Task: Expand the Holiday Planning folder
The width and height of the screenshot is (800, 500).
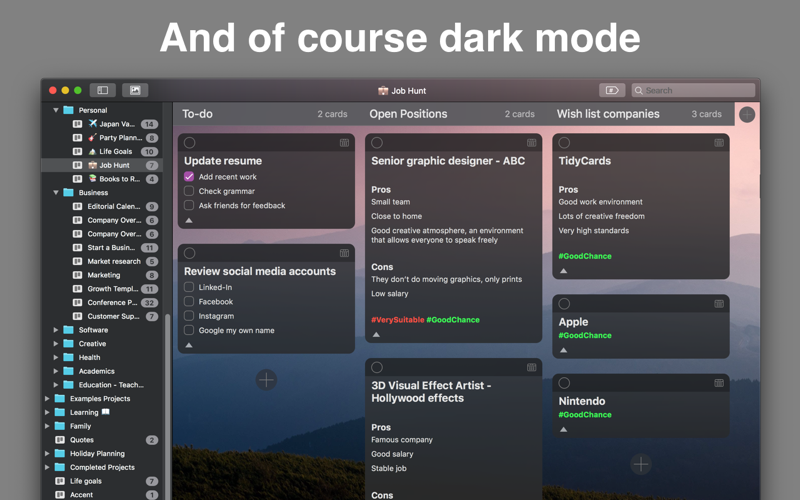Action: 47,454
